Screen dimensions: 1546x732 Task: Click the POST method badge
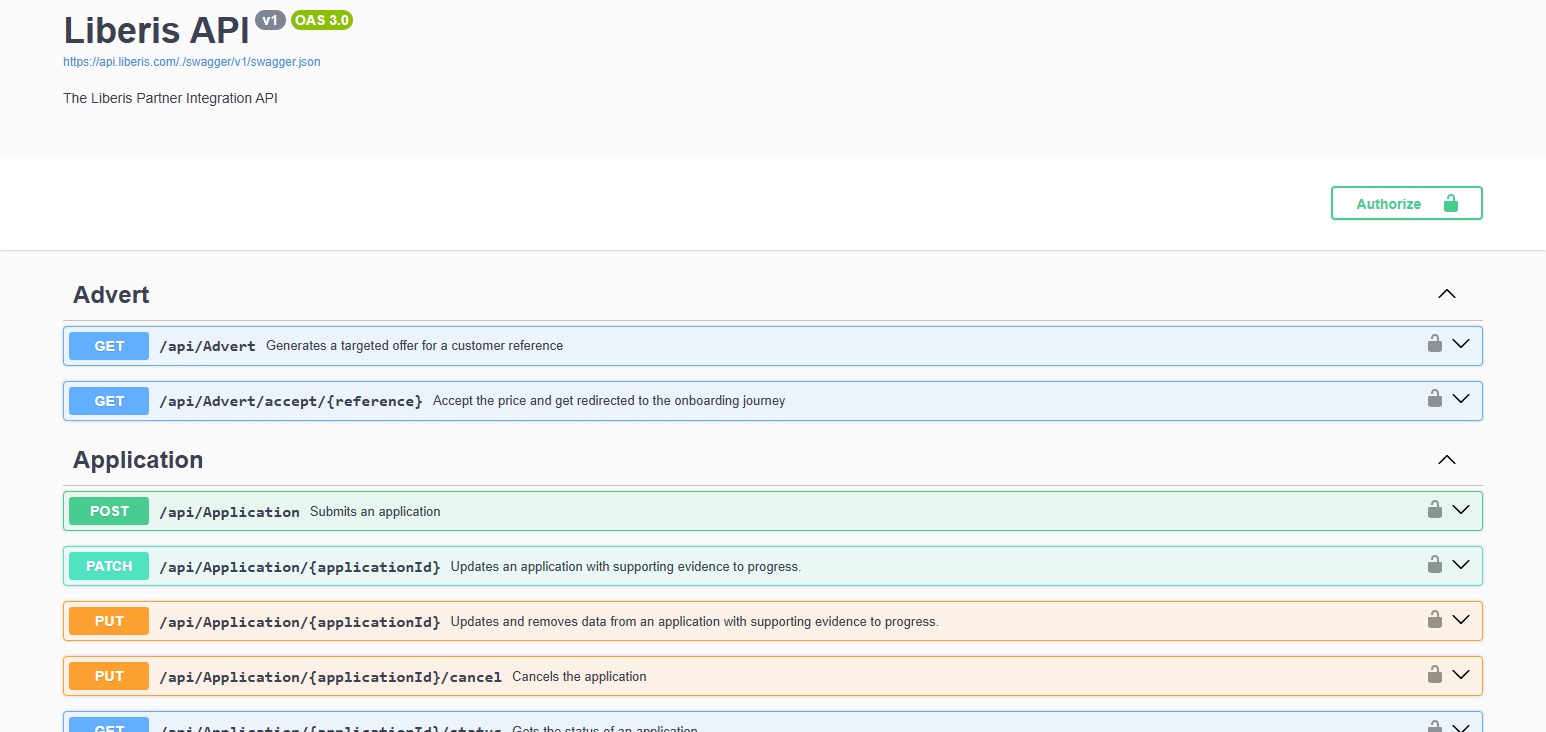pos(109,511)
